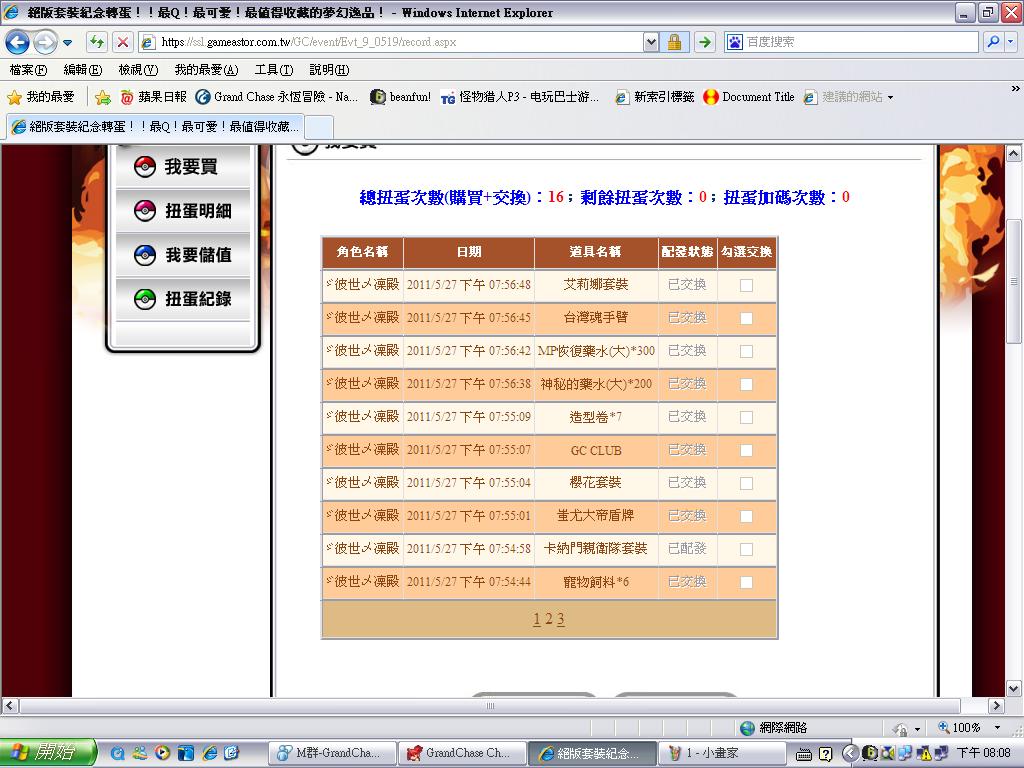Open the recent pages dropdown arrow
This screenshot has width=1024, height=768.
tap(68, 42)
